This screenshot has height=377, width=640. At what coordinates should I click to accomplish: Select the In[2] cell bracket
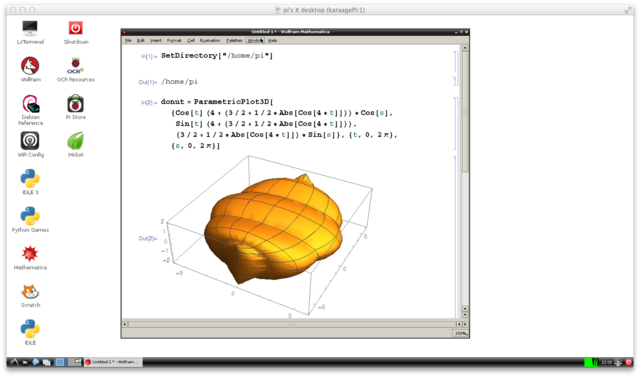(x=455, y=124)
